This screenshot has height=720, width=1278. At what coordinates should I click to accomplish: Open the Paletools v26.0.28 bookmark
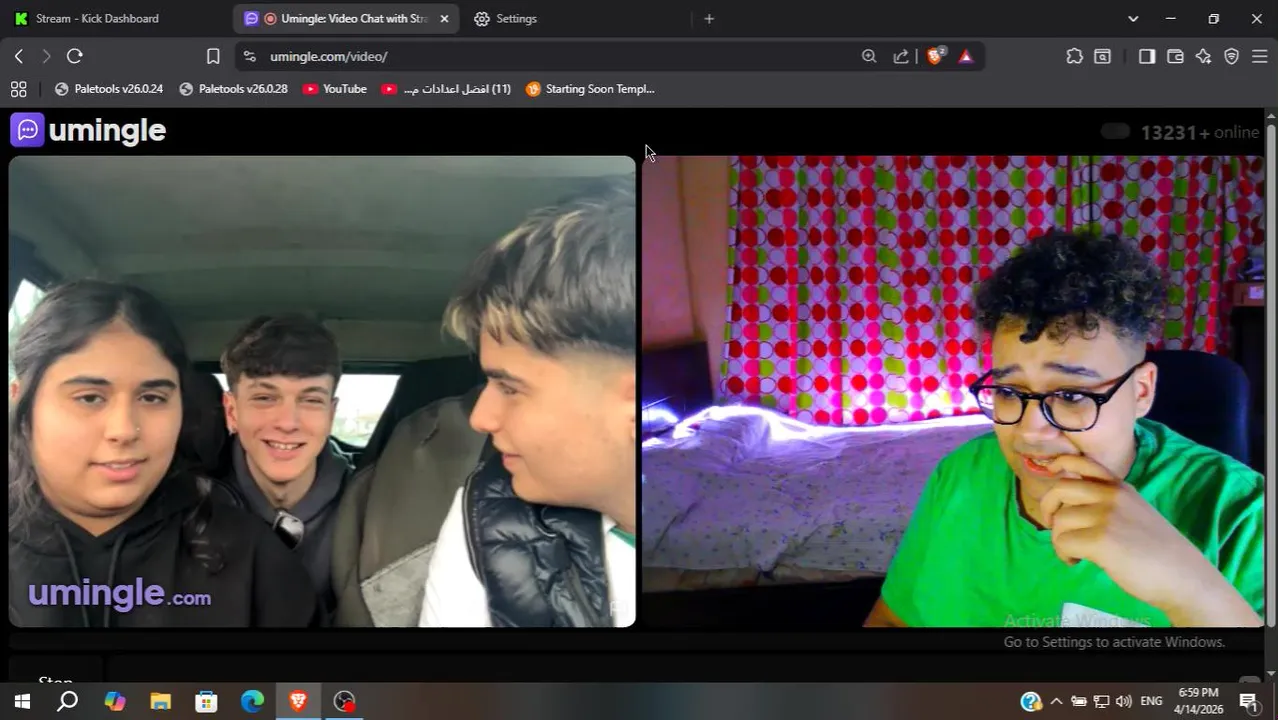click(233, 89)
